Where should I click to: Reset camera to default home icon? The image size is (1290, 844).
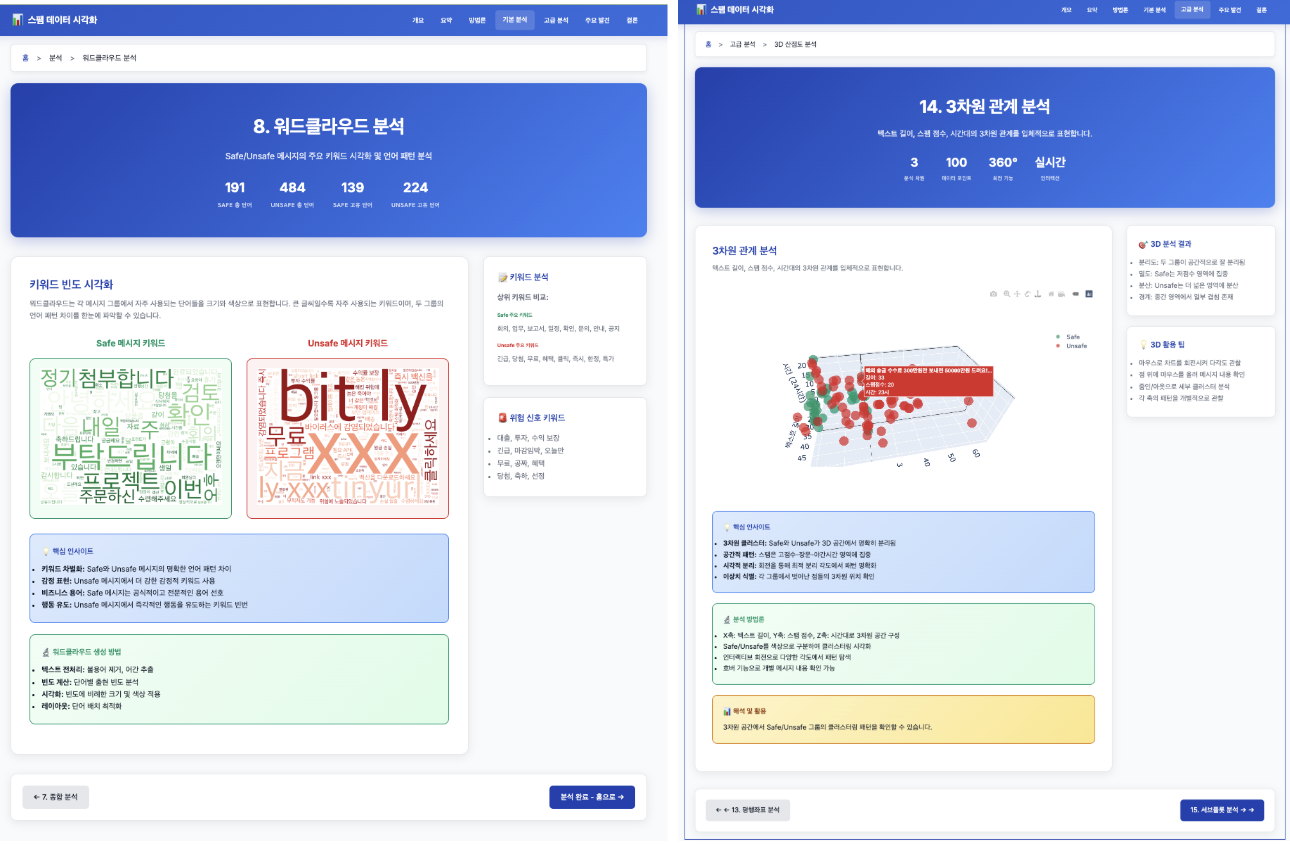point(1052,294)
